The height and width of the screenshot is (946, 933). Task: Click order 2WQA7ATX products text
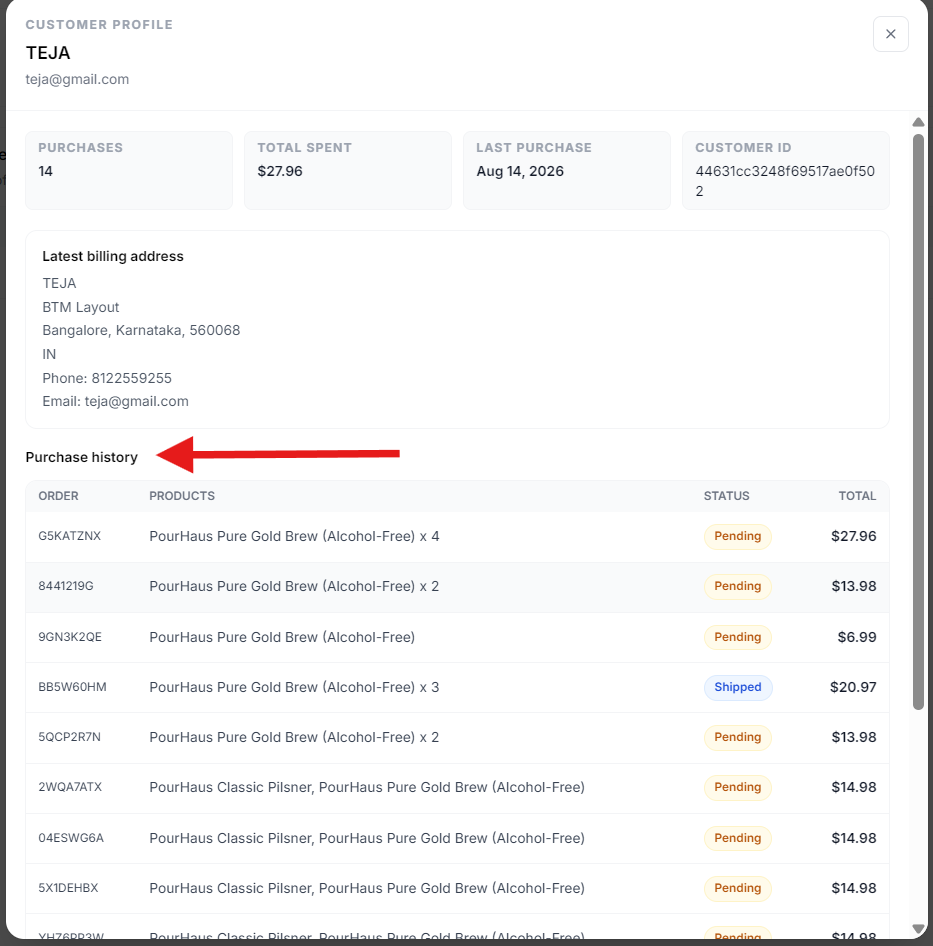click(367, 787)
